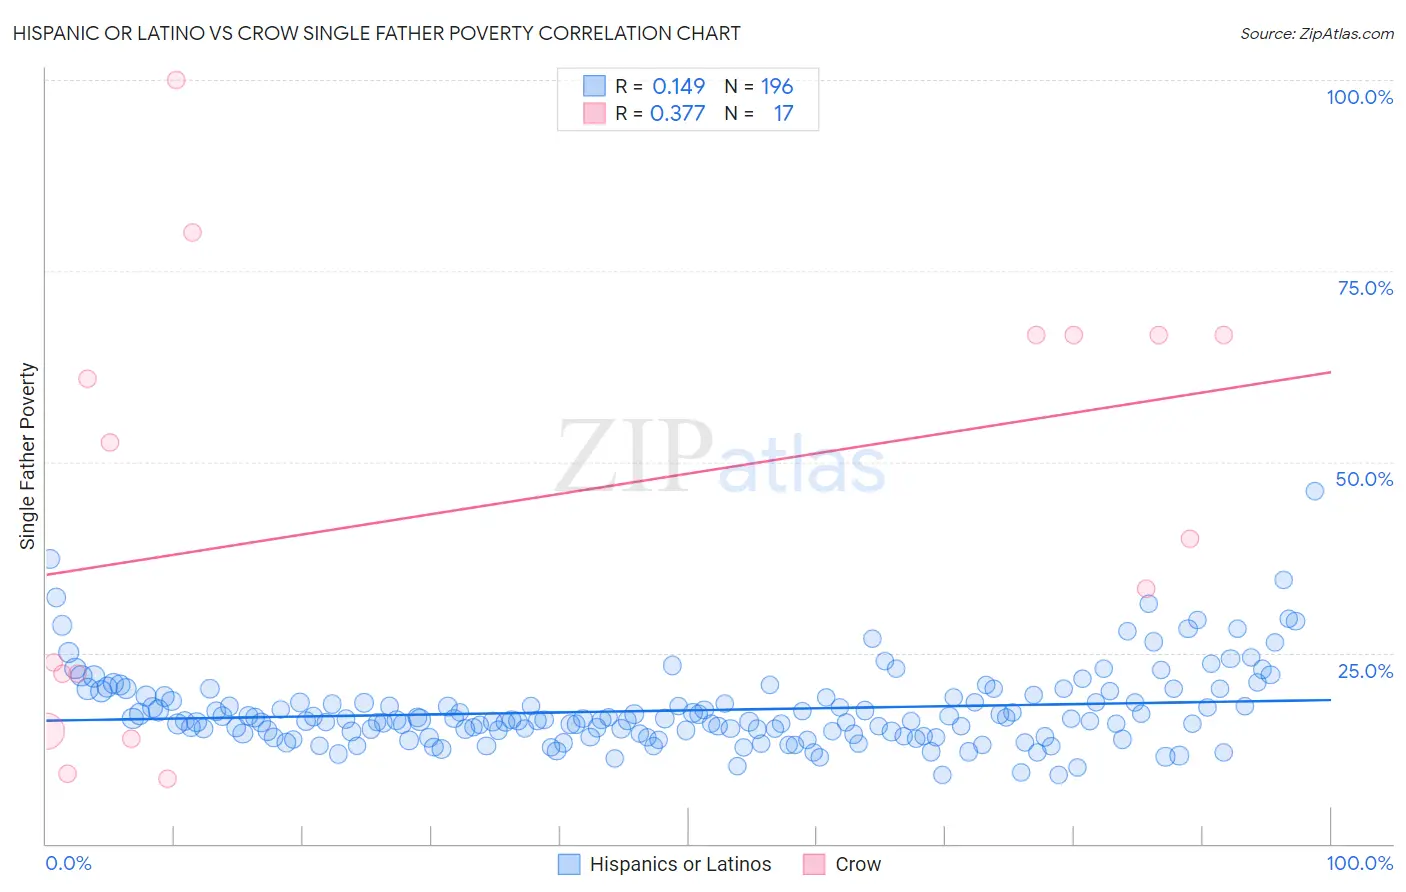Image resolution: width=1406 pixels, height=892 pixels.
Task: Click the 100.0% x-axis label
Action: pos(1360,863)
